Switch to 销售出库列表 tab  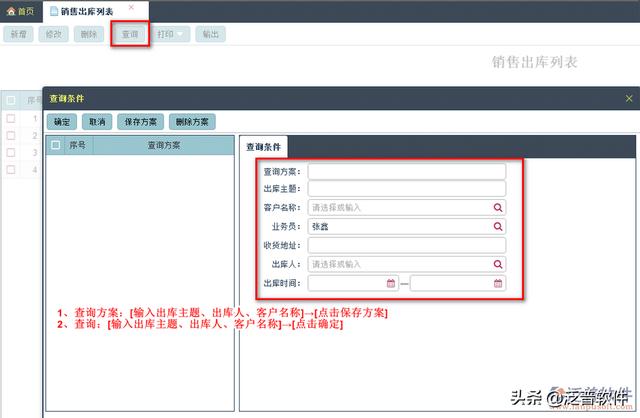tap(87, 11)
